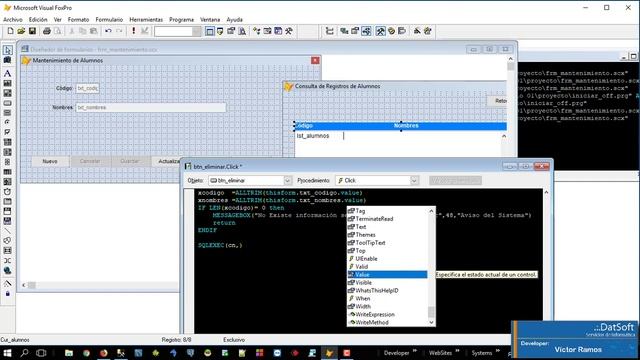Screen dimensions: 640x360
Task: Select the Text Box control tool
Action: click(x=7, y=83)
